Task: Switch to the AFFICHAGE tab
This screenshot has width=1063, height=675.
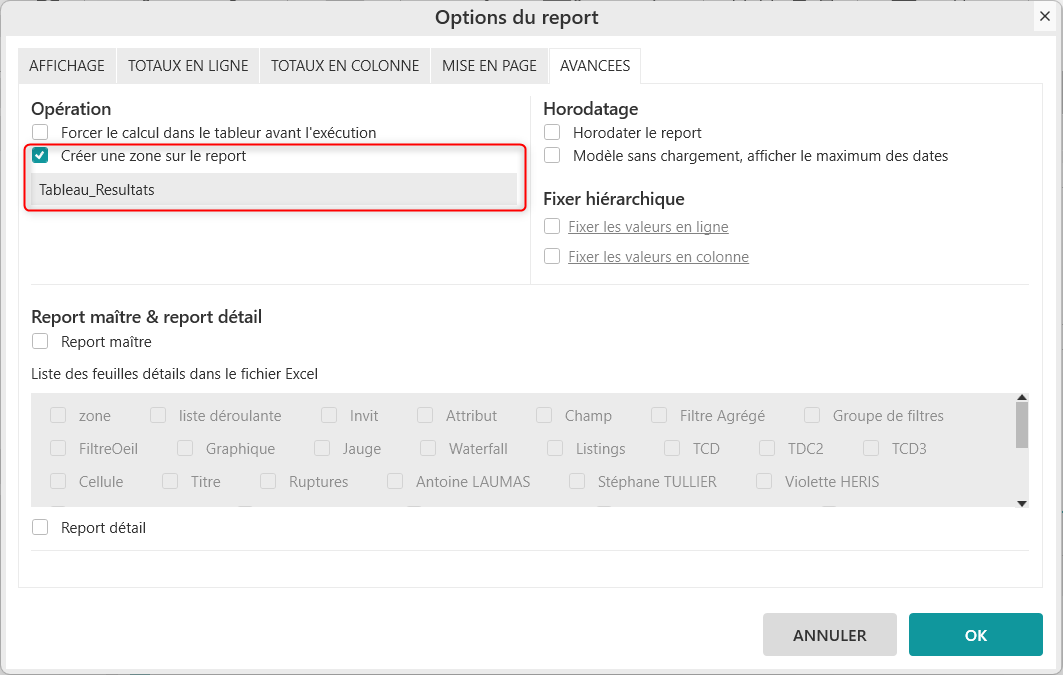Action: pyautogui.click(x=67, y=66)
